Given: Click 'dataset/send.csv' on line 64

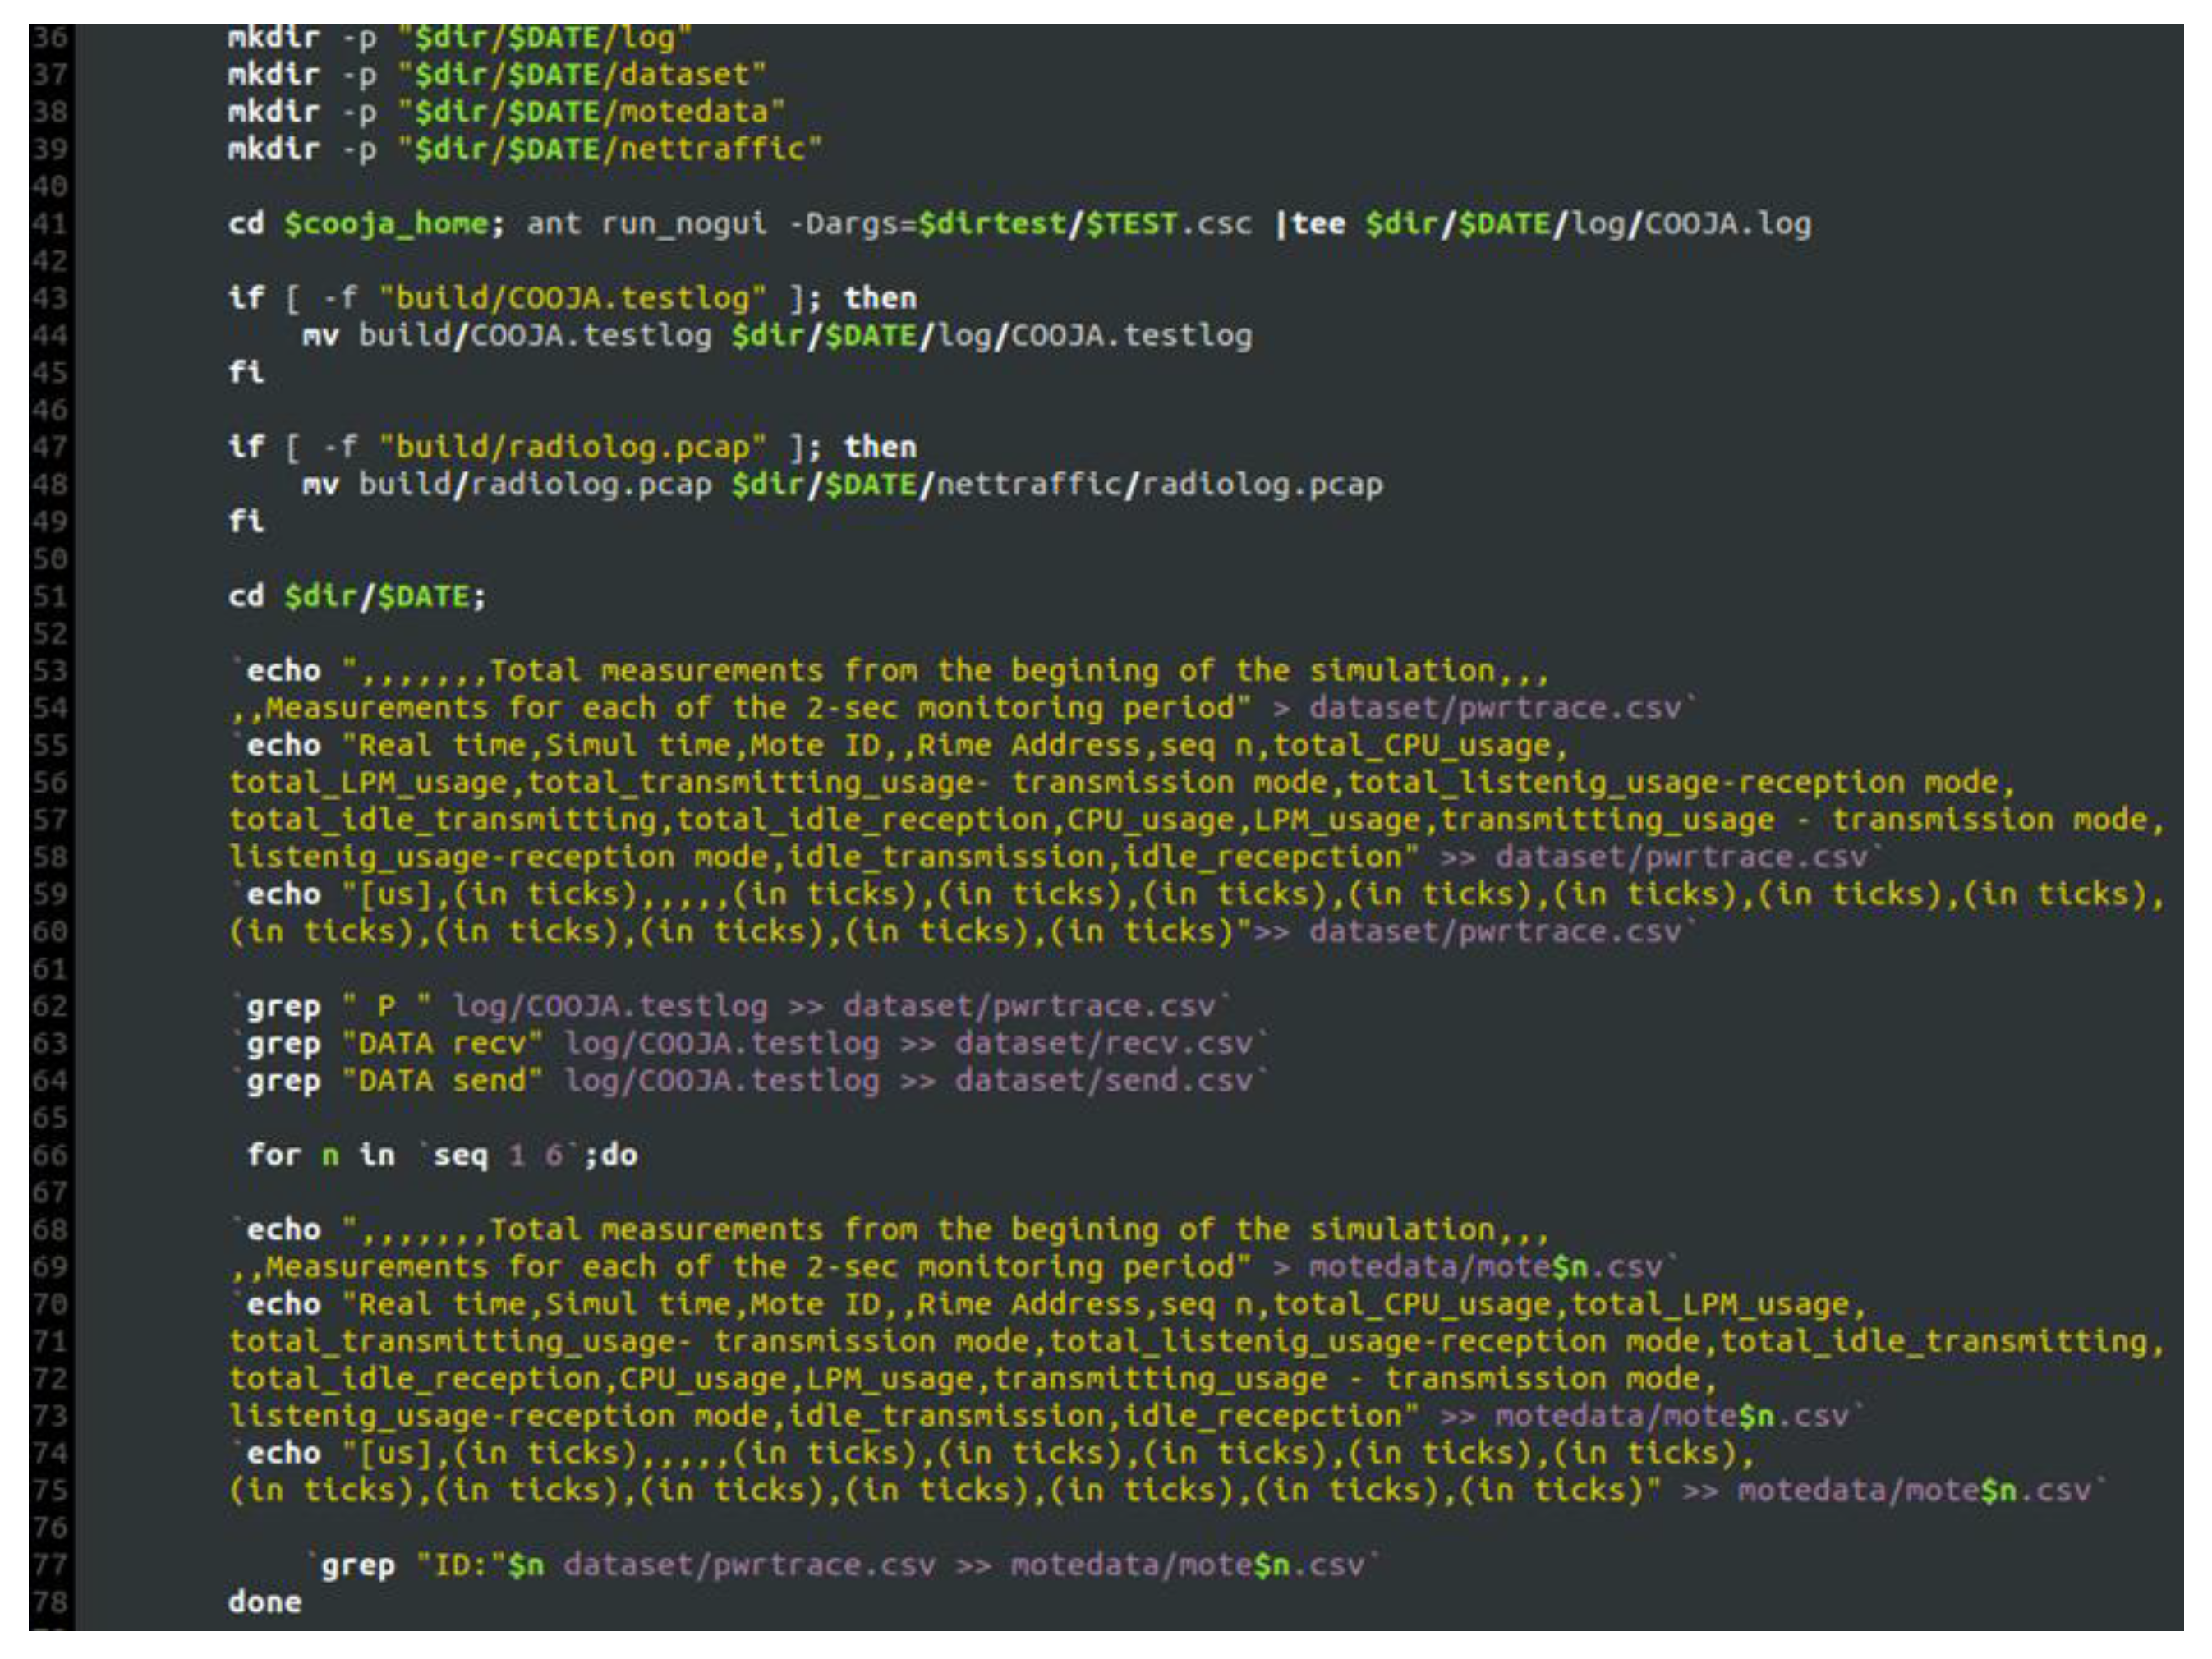Looking at the screenshot, I should [1103, 1081].
